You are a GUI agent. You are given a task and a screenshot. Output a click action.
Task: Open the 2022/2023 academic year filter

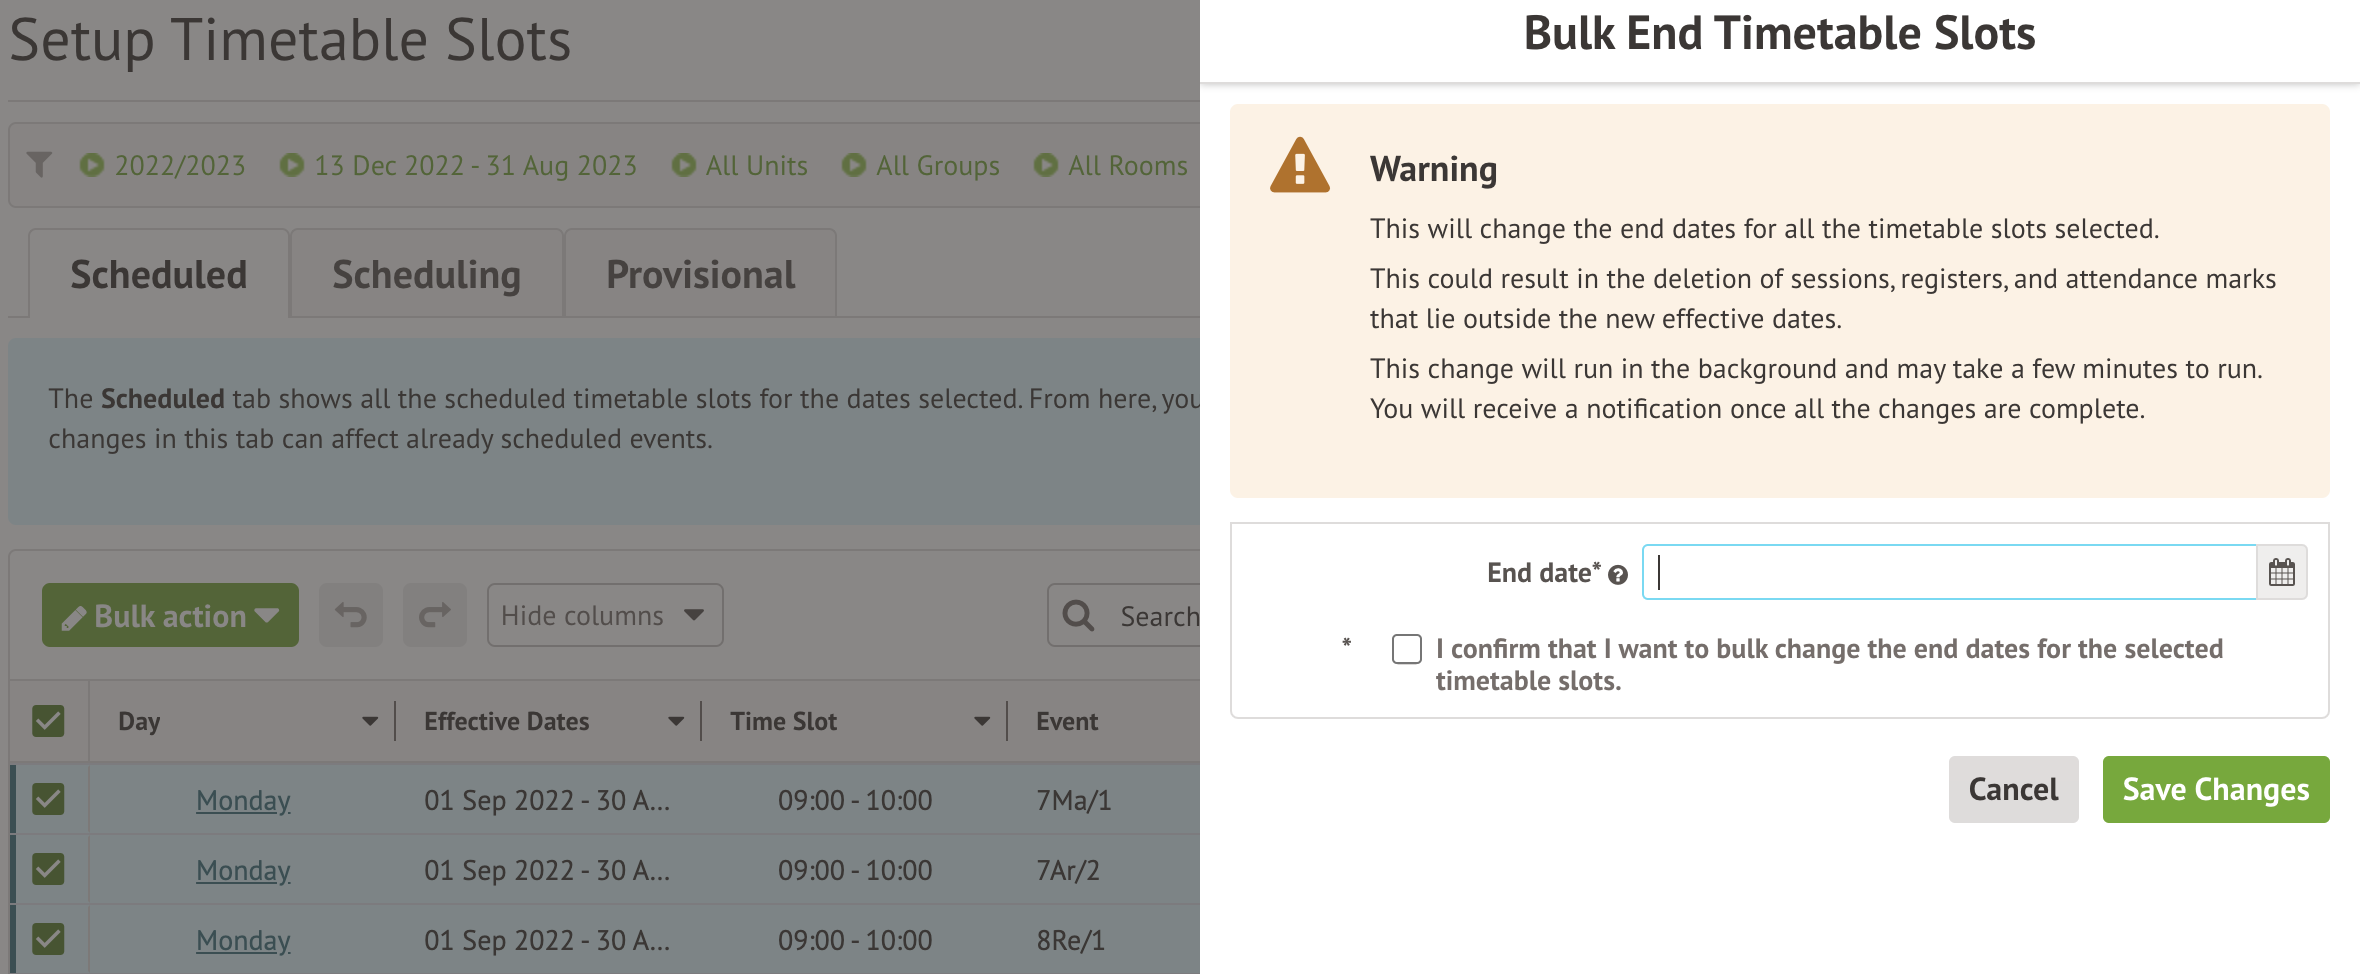point(163,165)
